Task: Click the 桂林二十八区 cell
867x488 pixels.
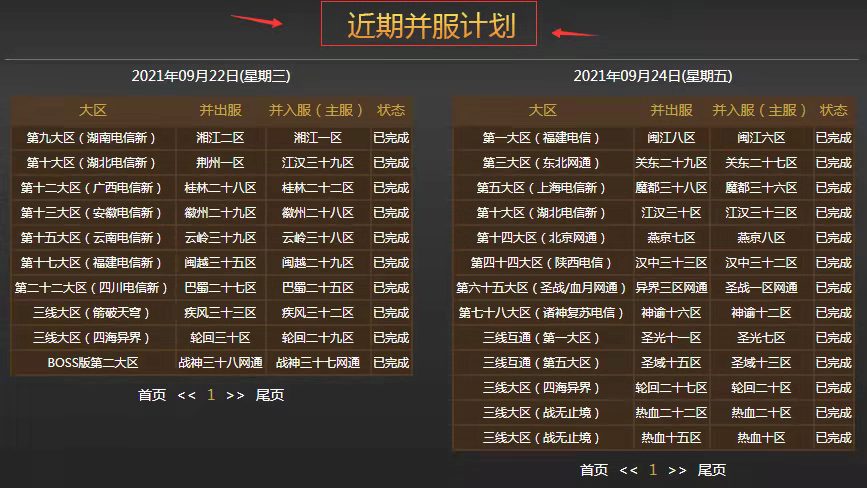Action: (220, 188)
